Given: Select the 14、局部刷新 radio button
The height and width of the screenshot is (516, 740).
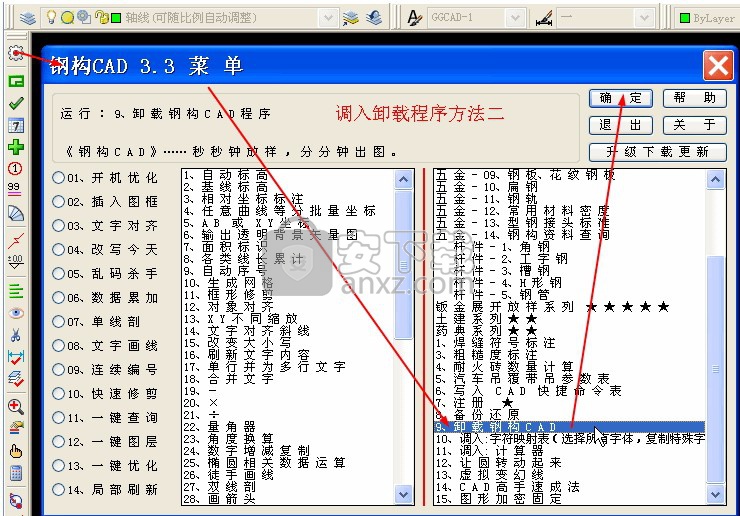Looking at the screenshot, I should tap(59, 490).
